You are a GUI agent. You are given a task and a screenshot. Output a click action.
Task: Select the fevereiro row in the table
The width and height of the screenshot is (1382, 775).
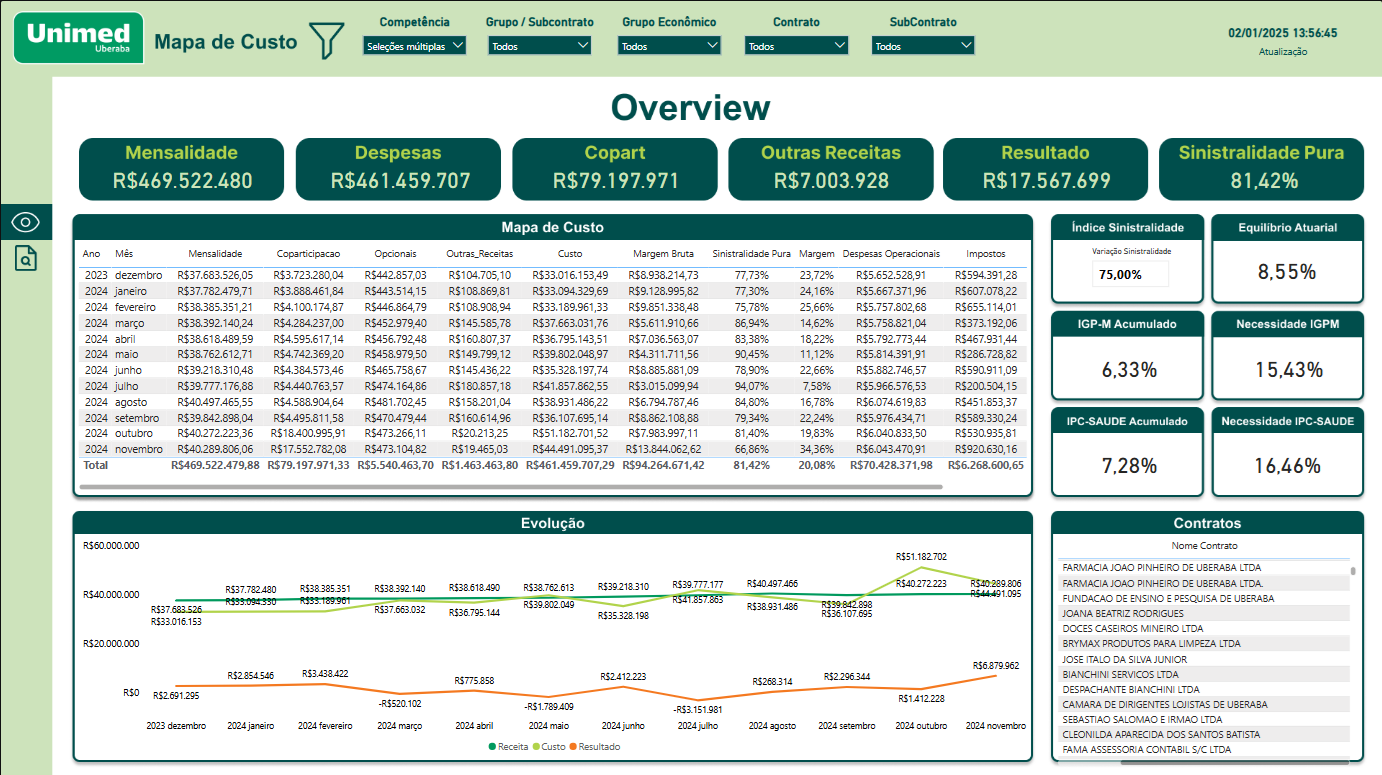coord(552,307)
